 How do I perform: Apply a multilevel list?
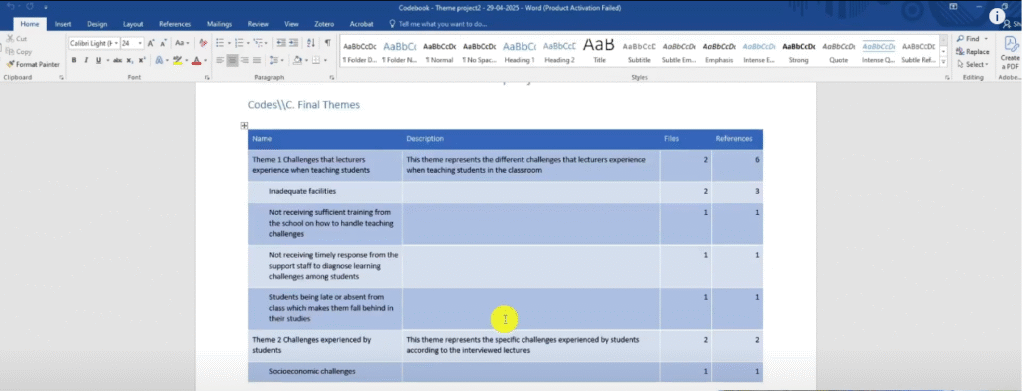tap(260, 43)
